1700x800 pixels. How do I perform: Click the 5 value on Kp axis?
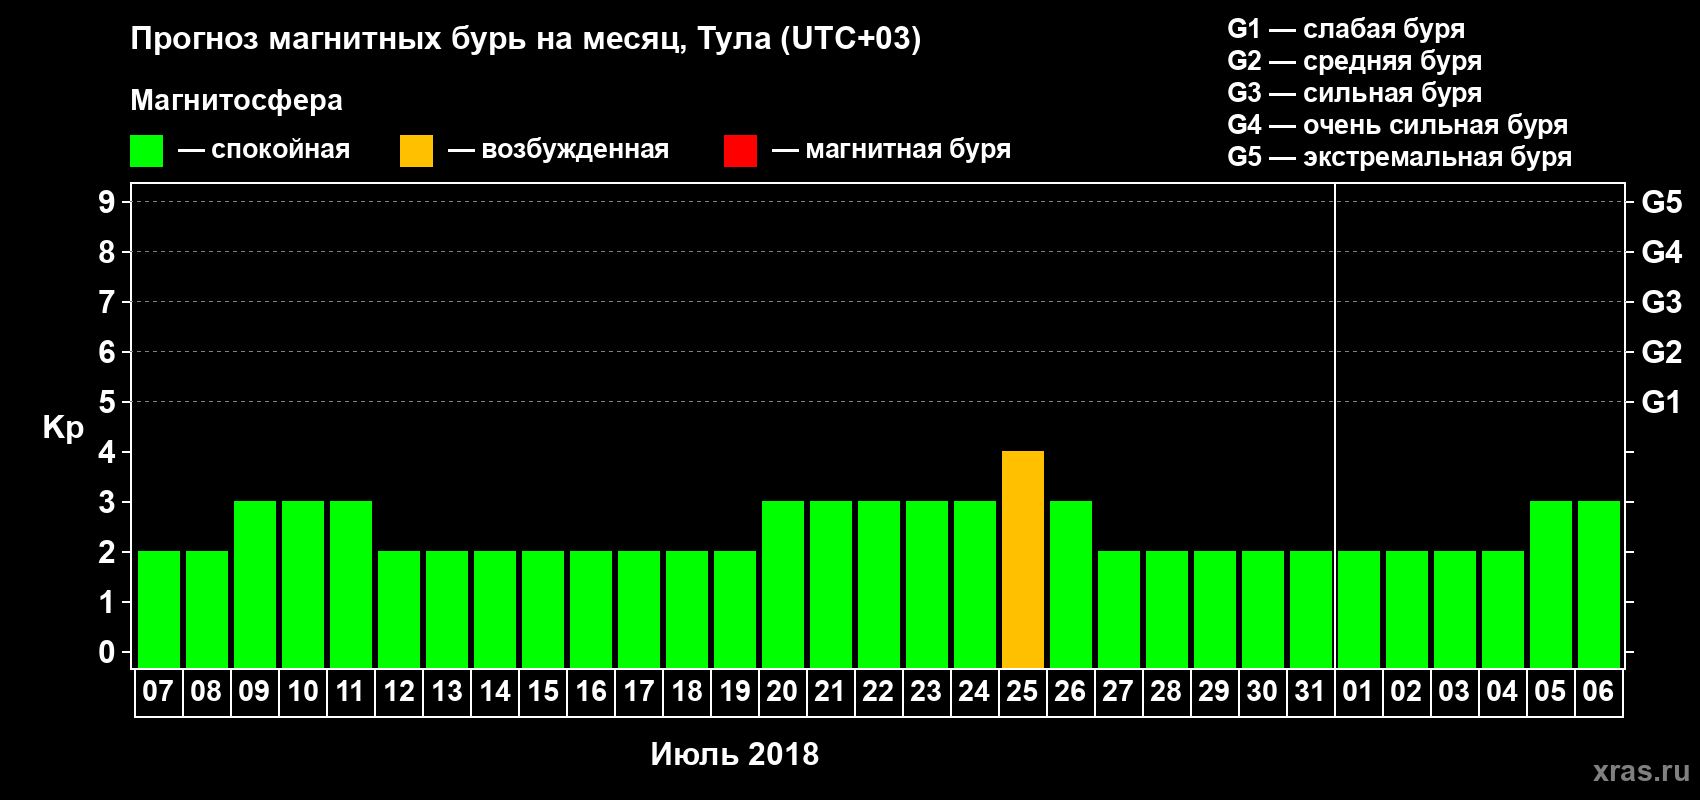coord(107,402)
